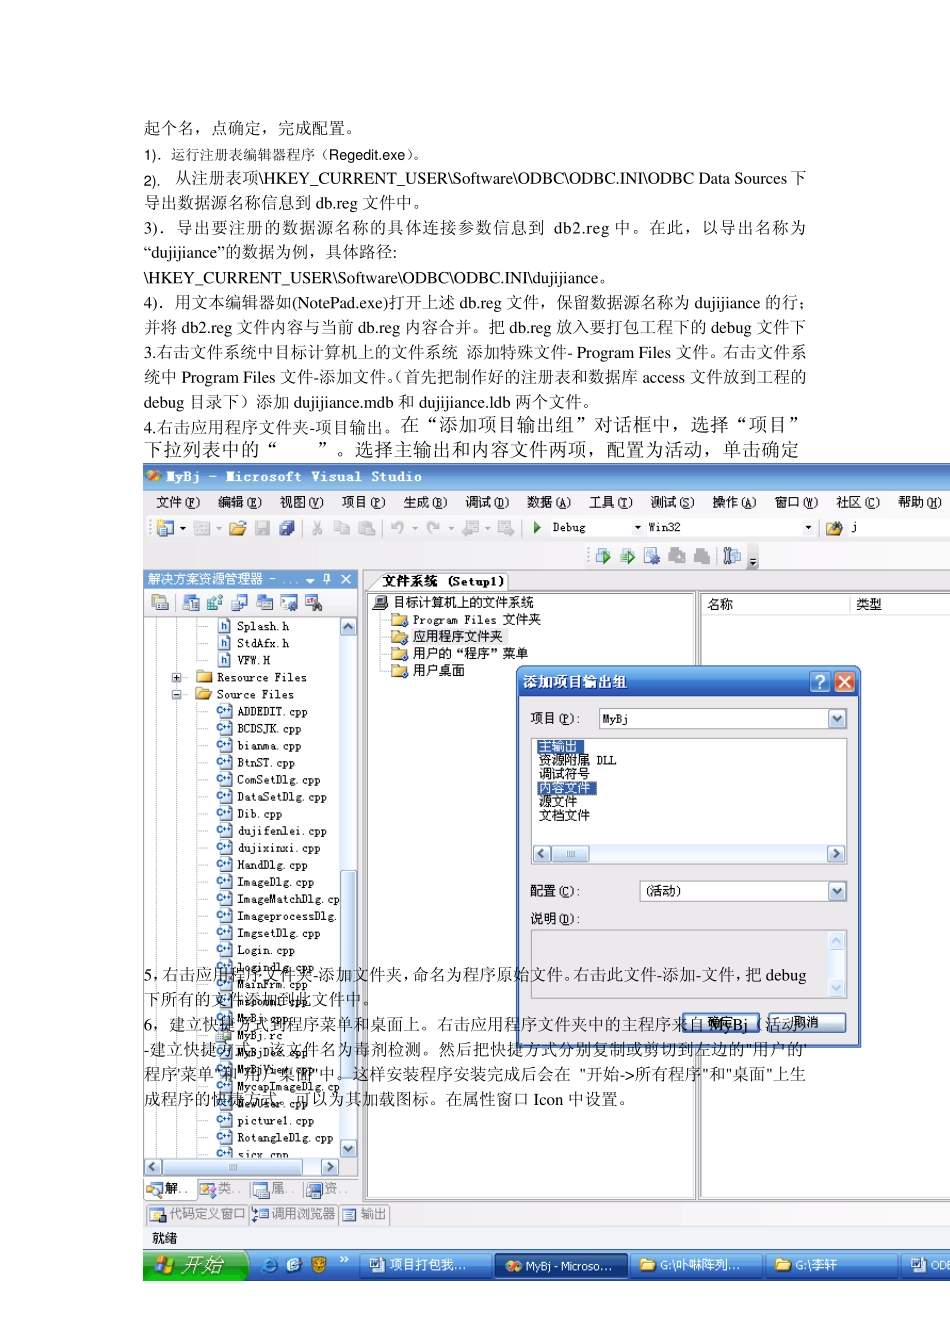Click the Open File folder icon
Viewport: 950px width, 1344px height.
[238, 528]
